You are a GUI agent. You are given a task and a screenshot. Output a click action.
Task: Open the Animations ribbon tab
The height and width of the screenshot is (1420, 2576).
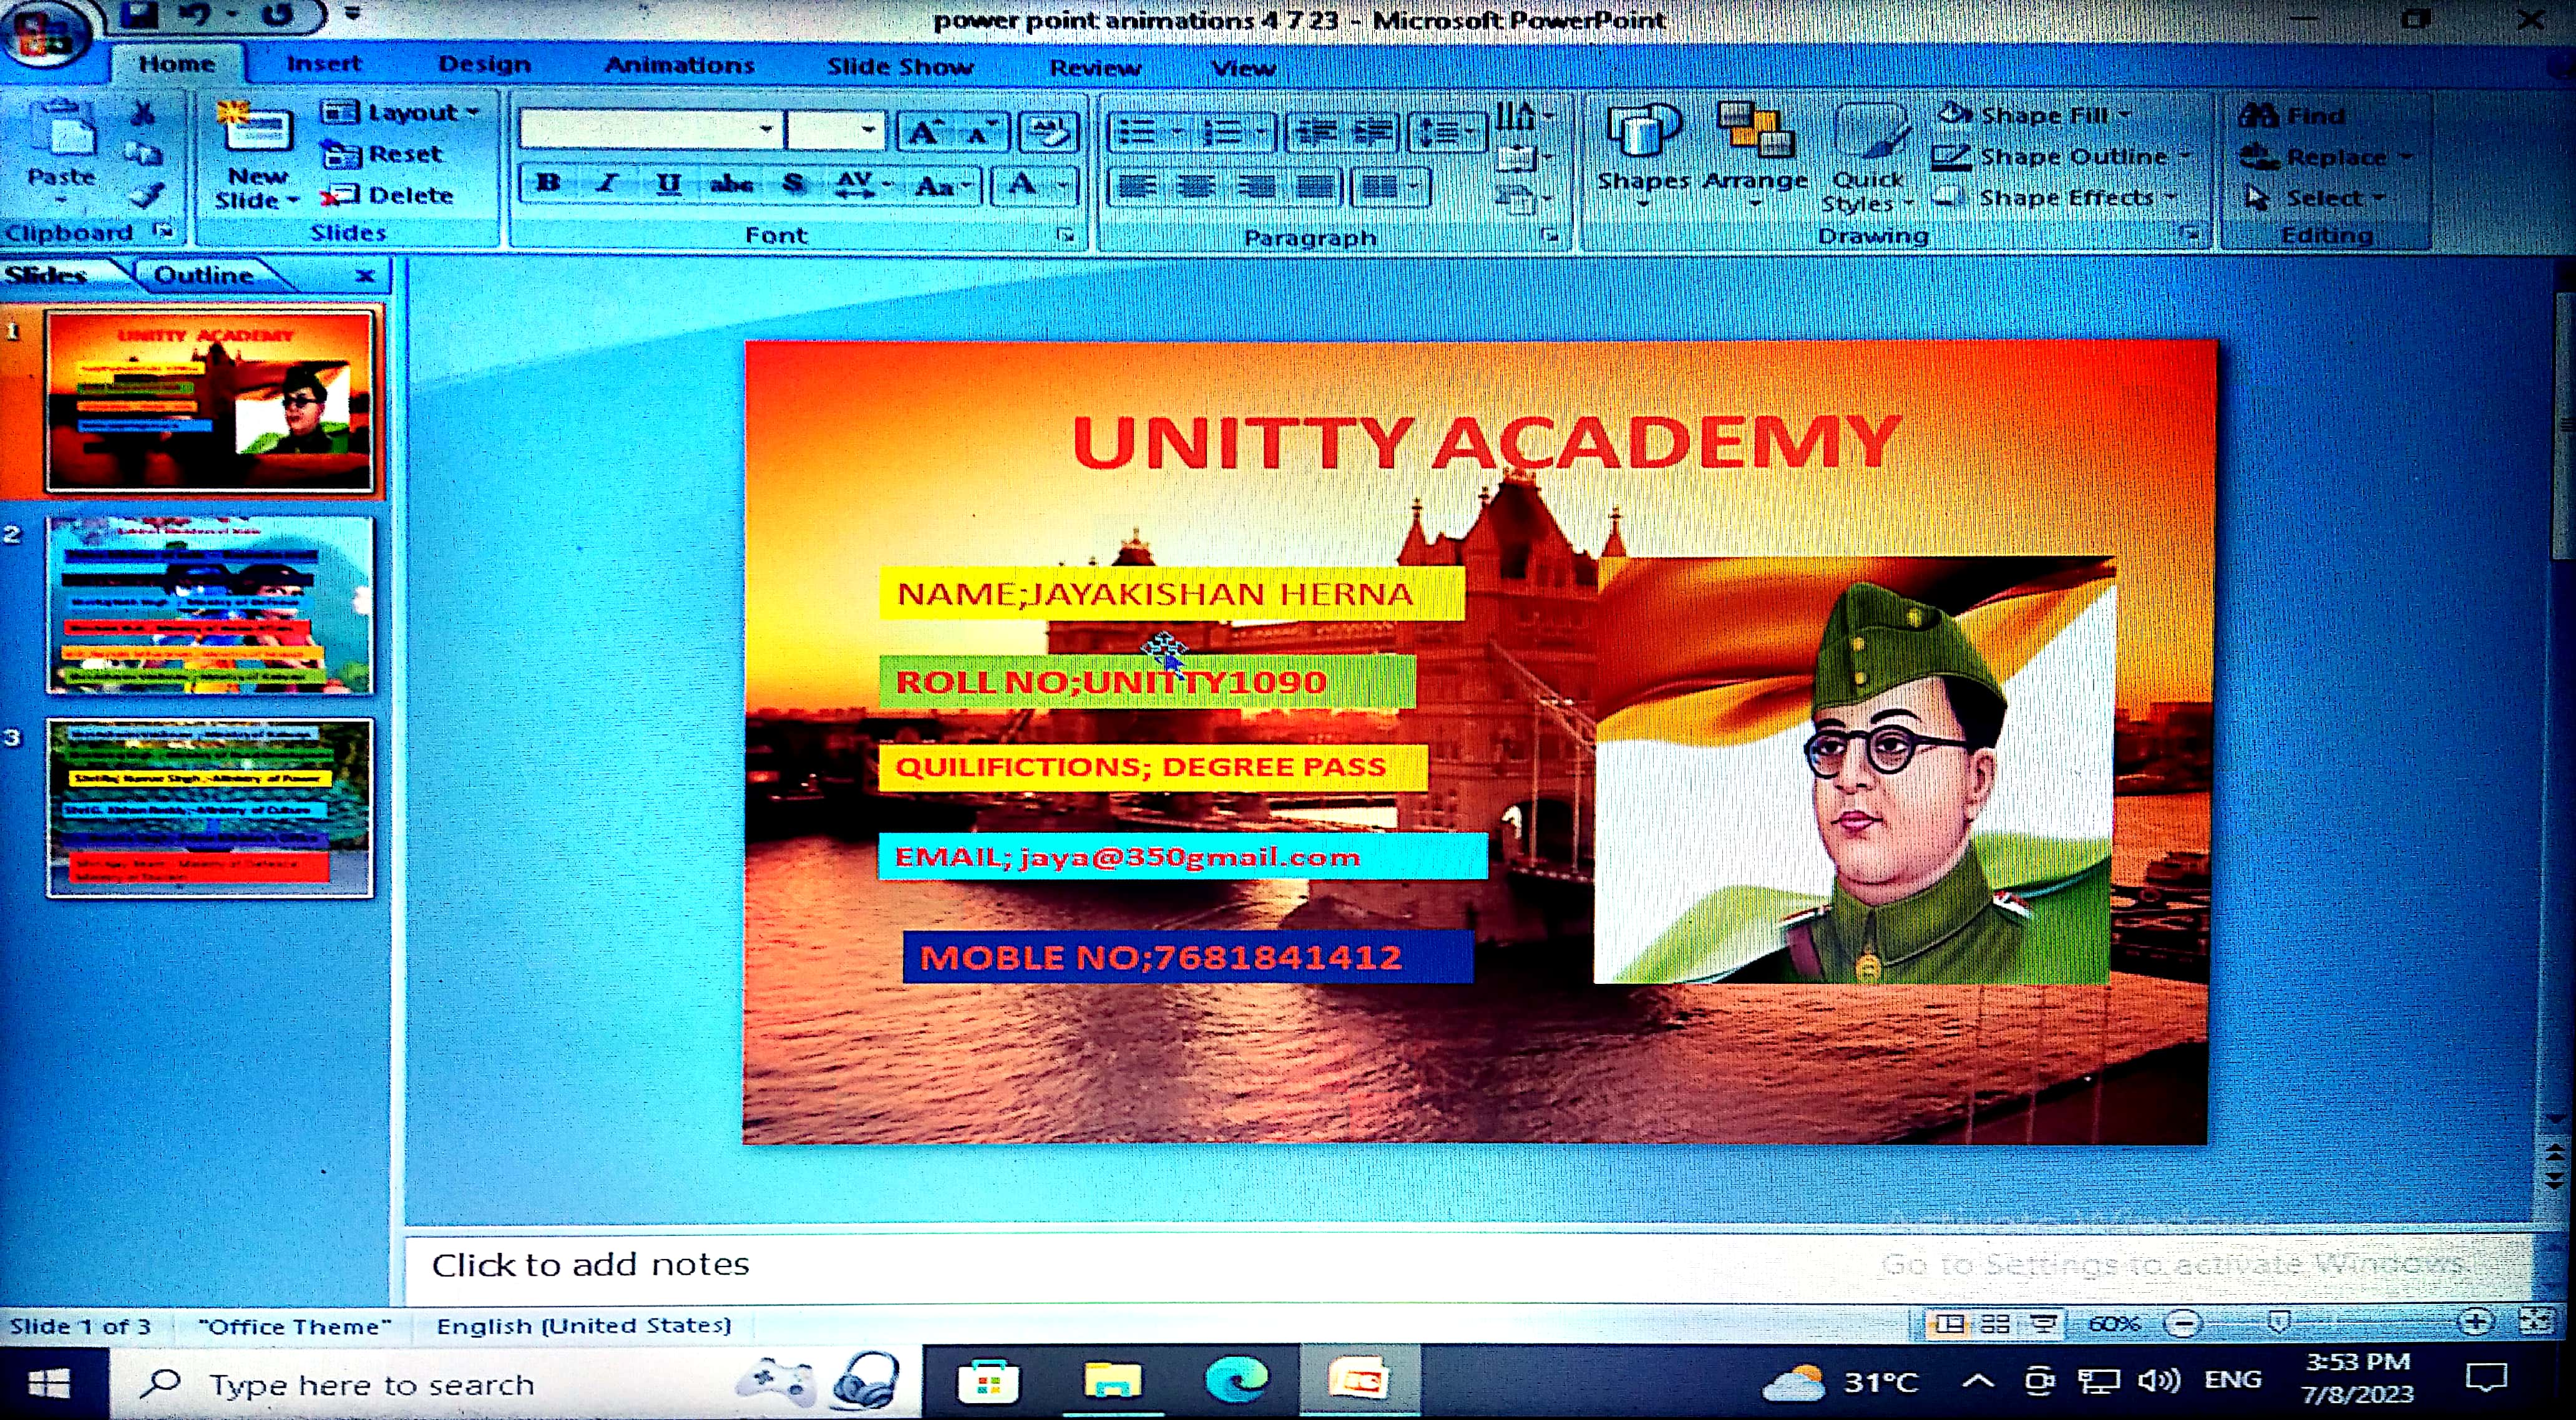point(679,66)
